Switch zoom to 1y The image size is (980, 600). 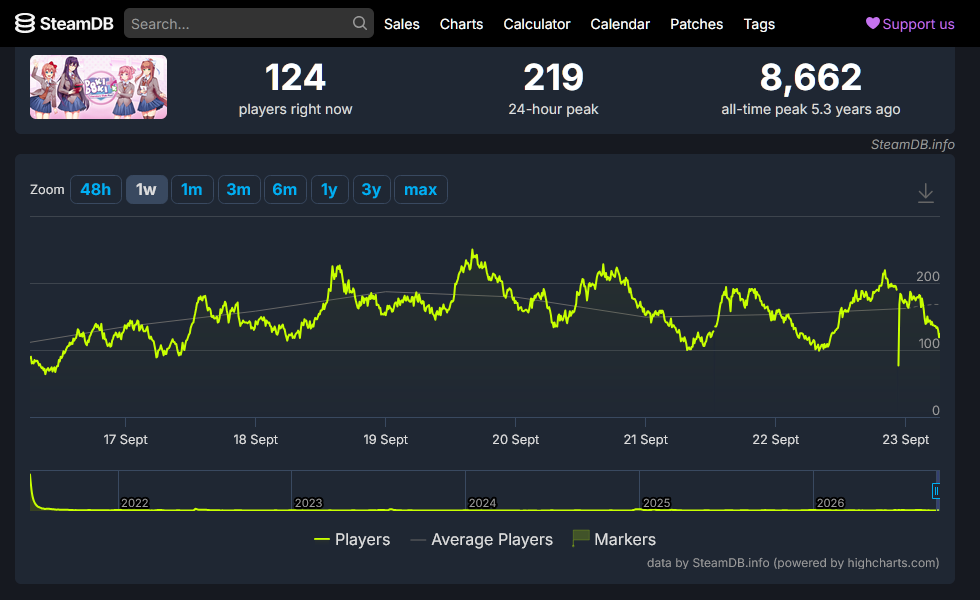click(x=329, y=189)
